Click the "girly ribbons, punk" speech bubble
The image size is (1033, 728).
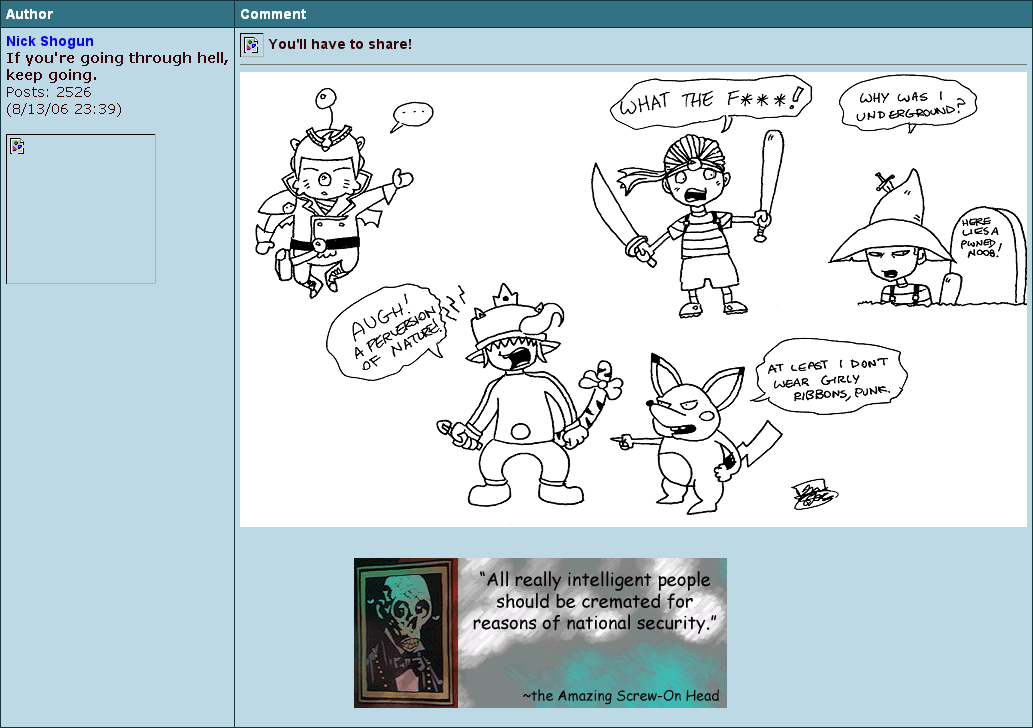click(x=831, y=377)
